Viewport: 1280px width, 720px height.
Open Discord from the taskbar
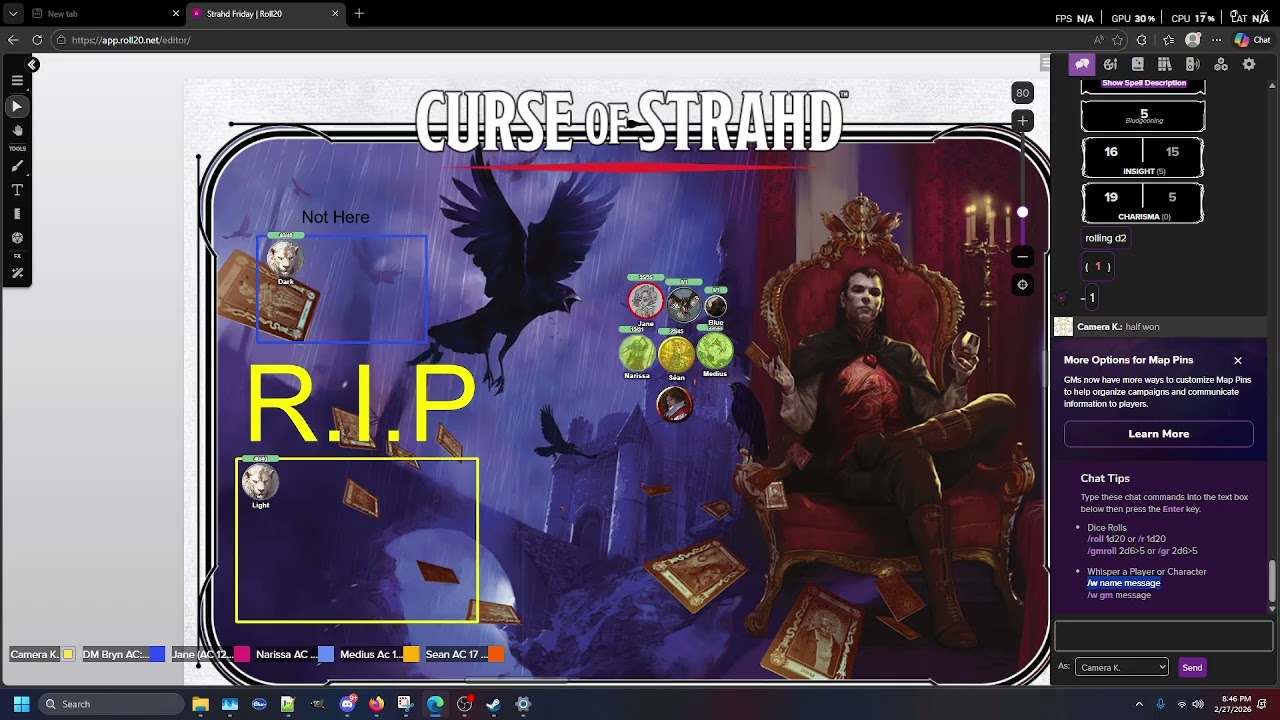347,704
